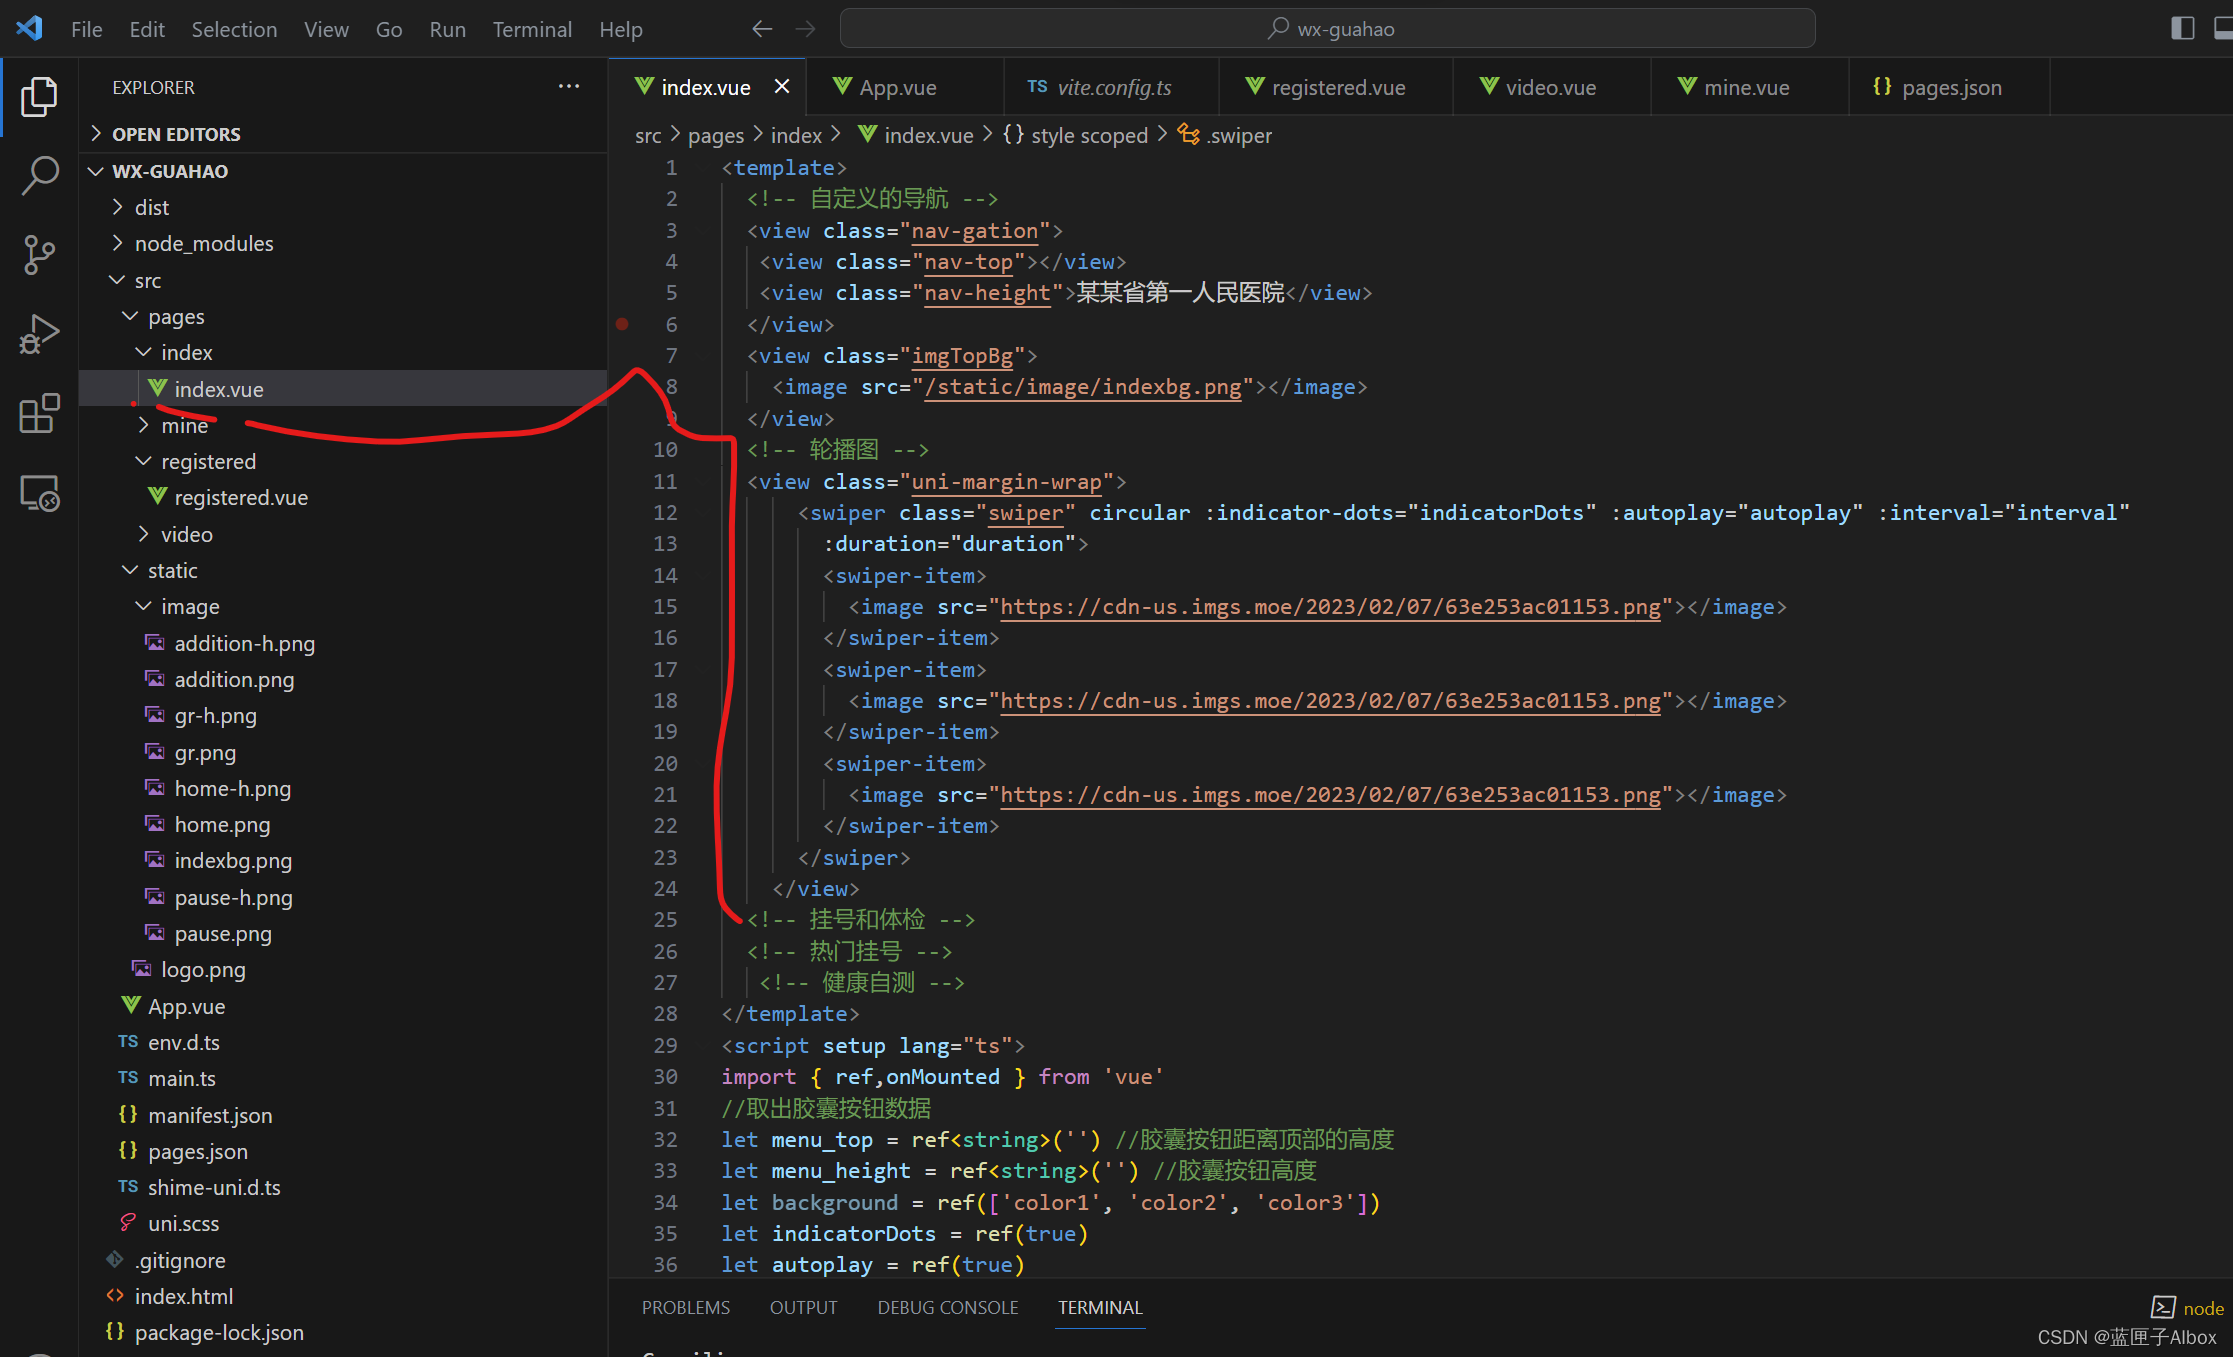This screenshot has width=2233, height=1357.
Task: Open the Source Control view
Action: (x=39, y=254)
